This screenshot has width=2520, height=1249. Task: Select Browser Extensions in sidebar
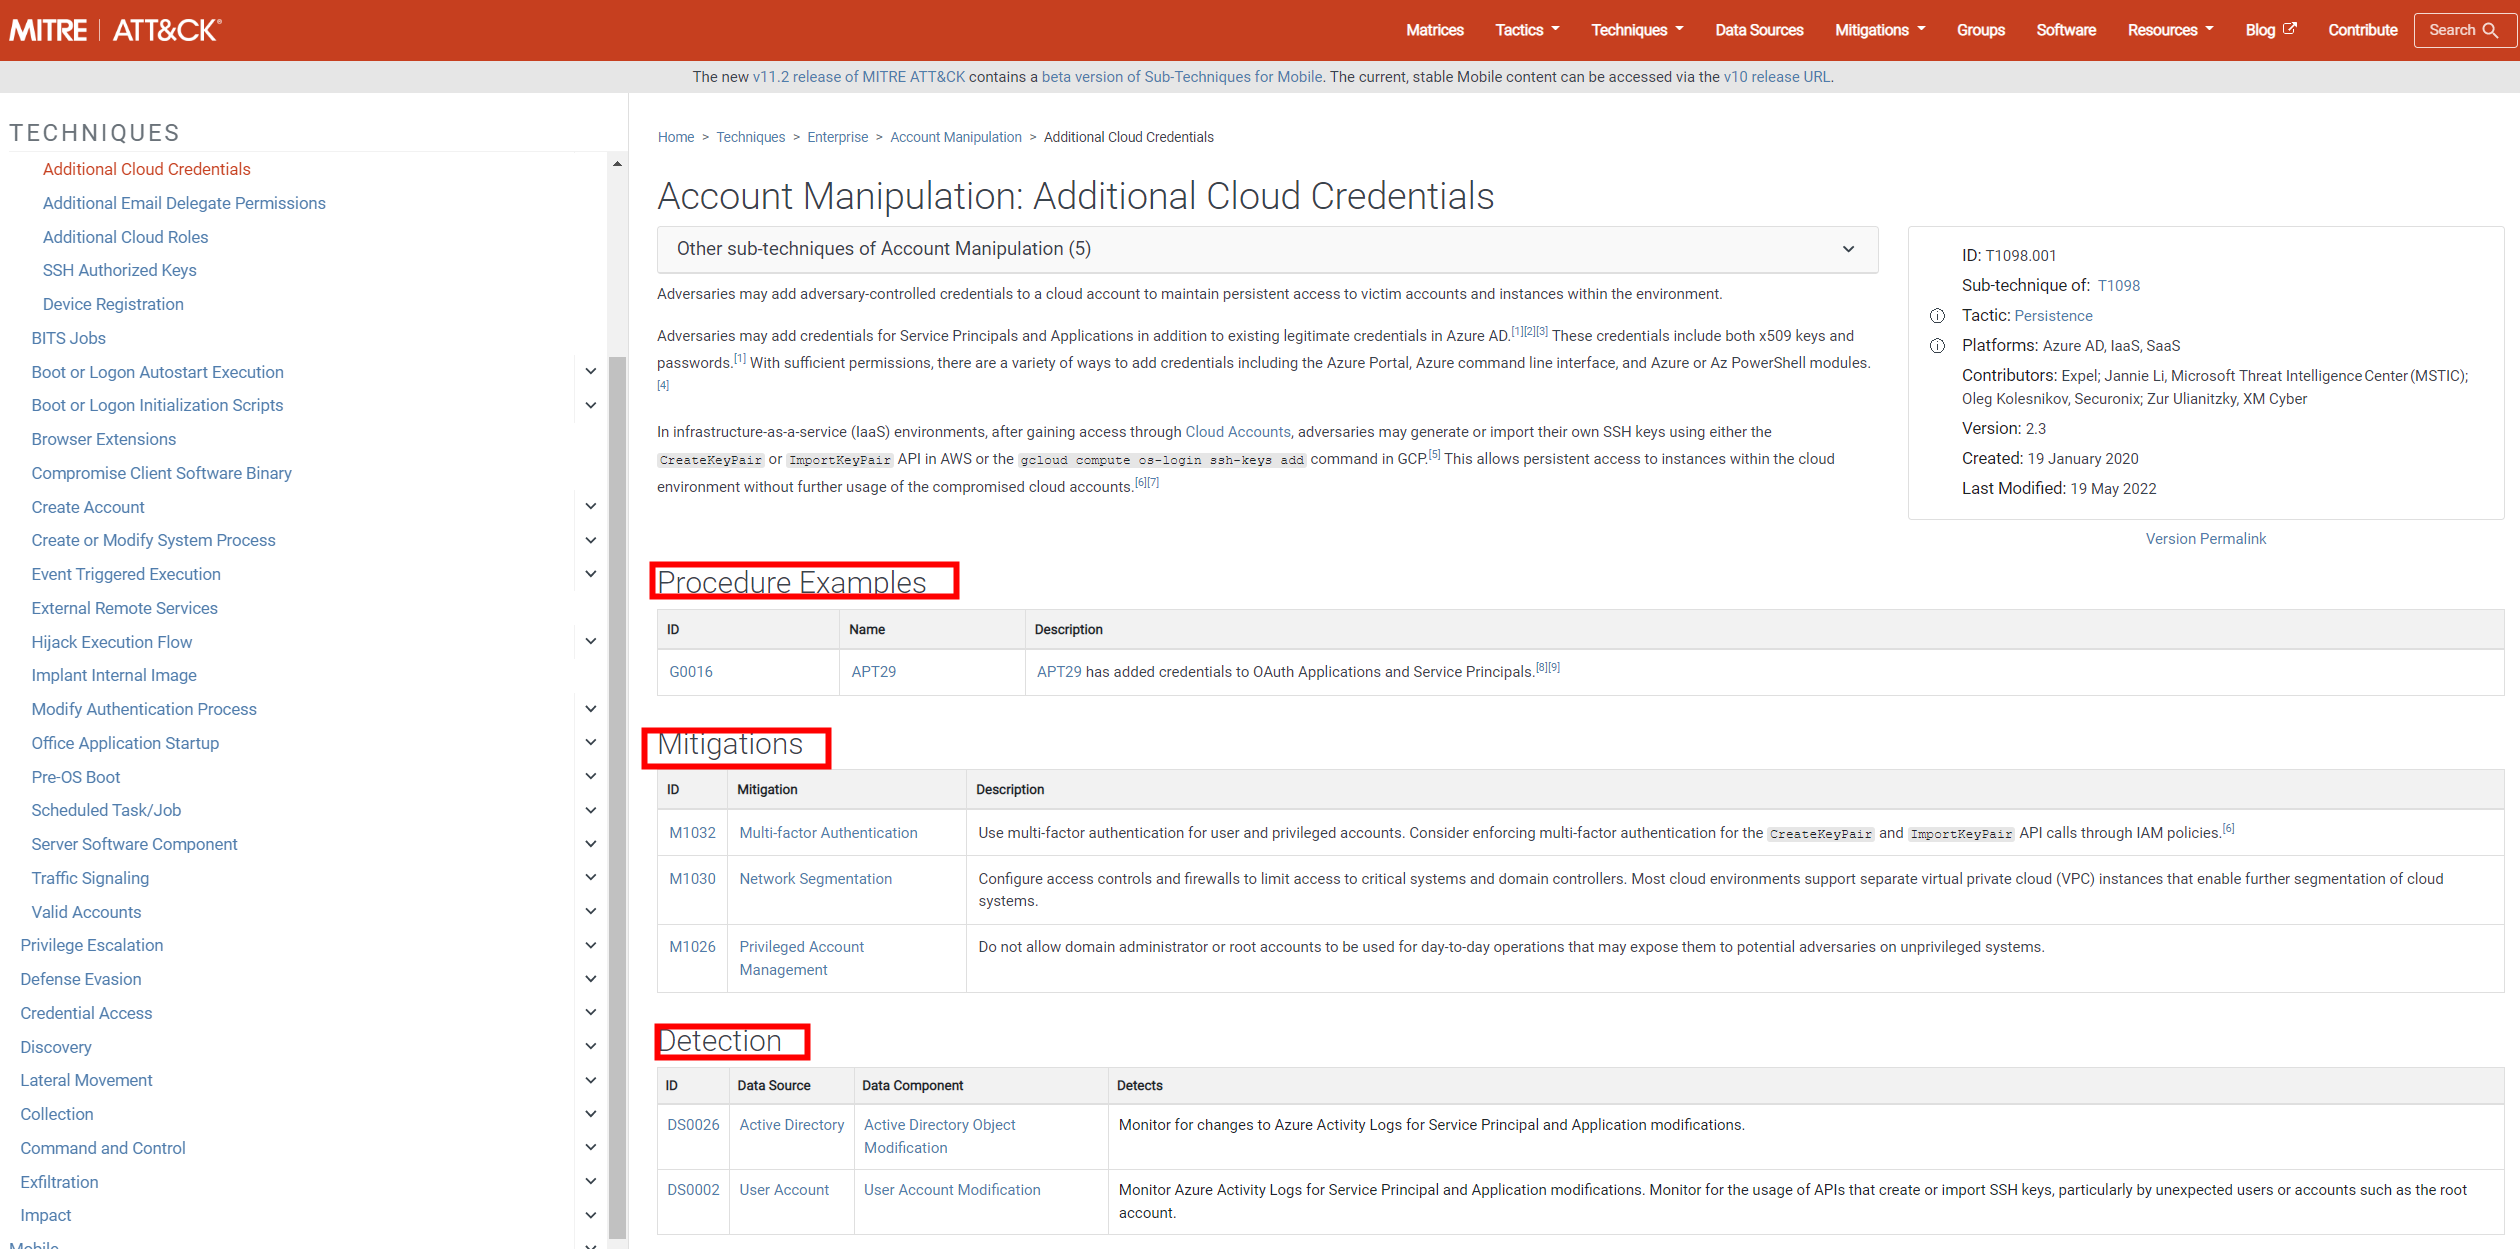[x=103, y=439]
